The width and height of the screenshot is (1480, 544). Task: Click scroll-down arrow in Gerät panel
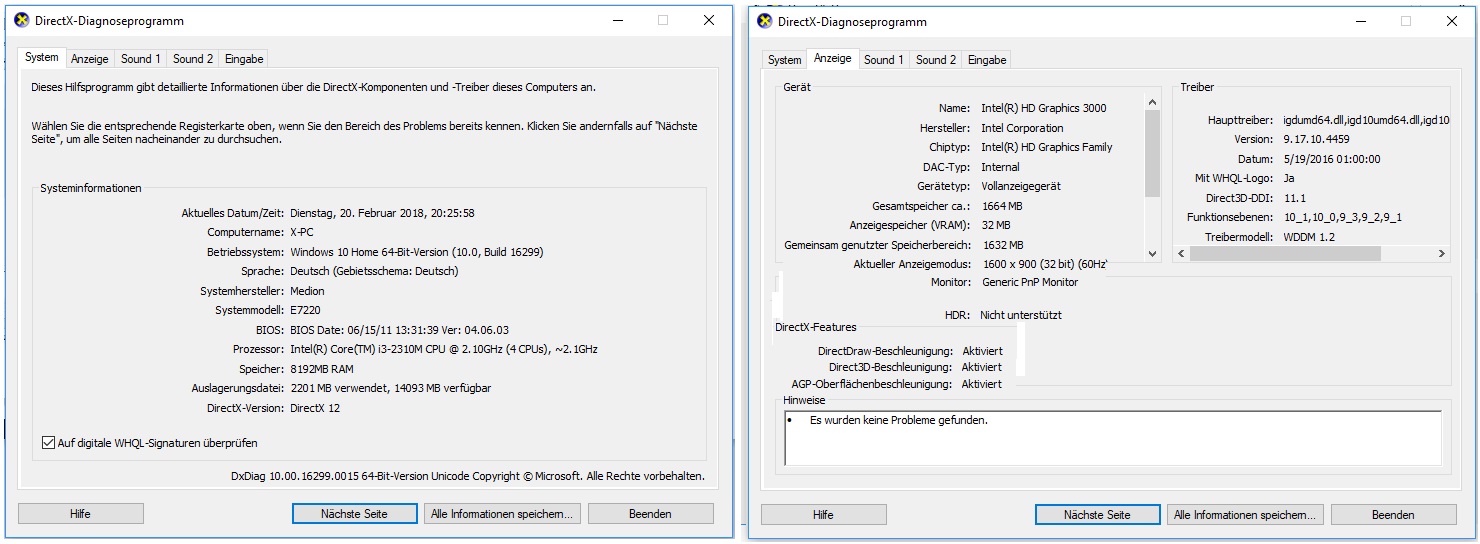pyautogui.click(x=1152, y=254)
